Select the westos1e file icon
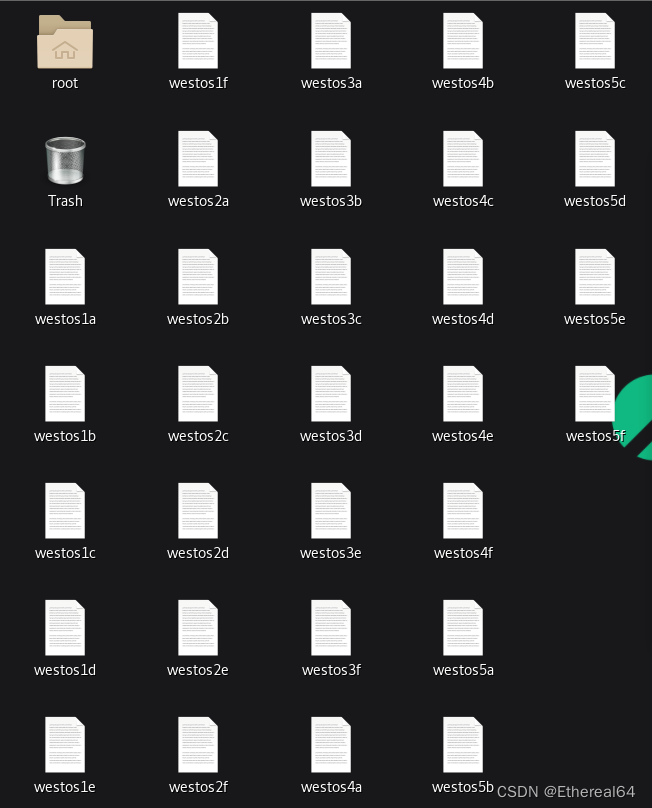The image size is (652, 808). click(x=65, y=745)
